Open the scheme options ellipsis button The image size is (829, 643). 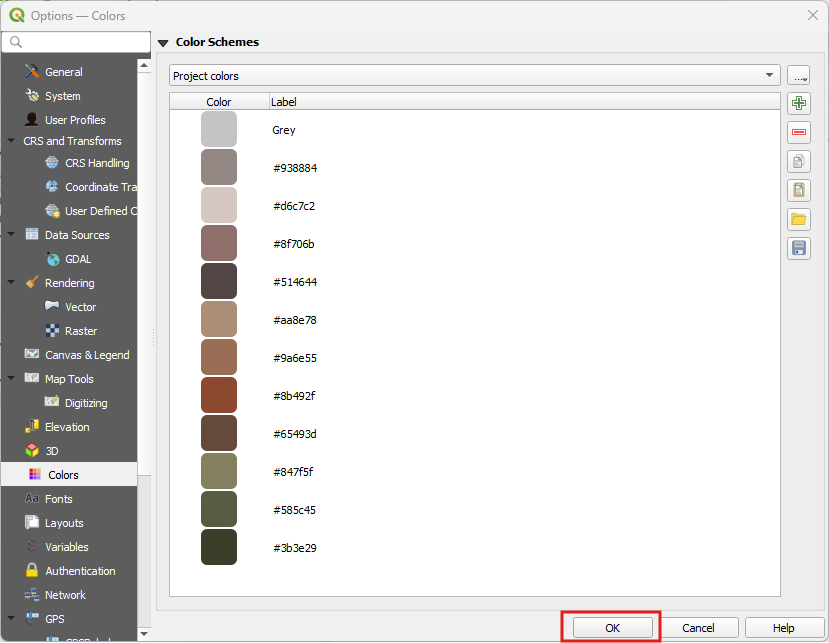click(x=798, y=75)
